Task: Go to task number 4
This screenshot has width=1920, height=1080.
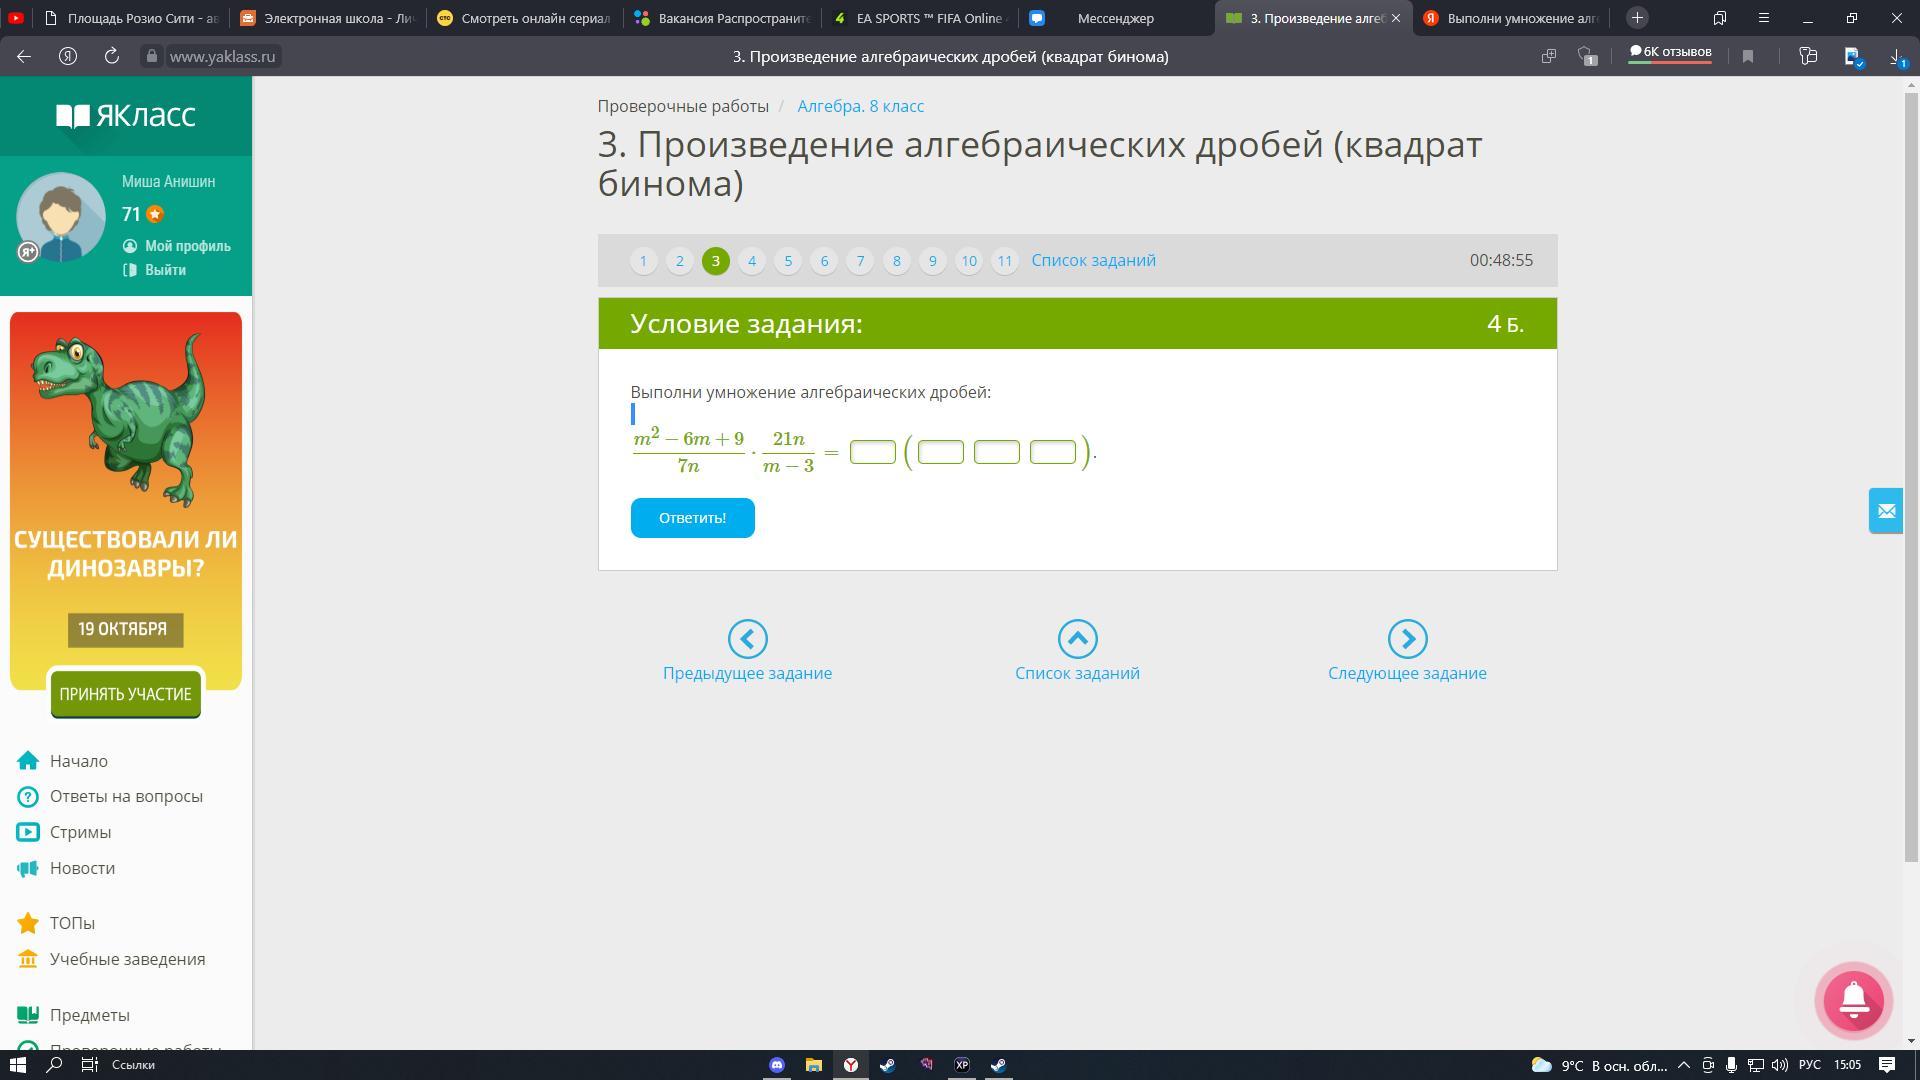Action: 751,261
